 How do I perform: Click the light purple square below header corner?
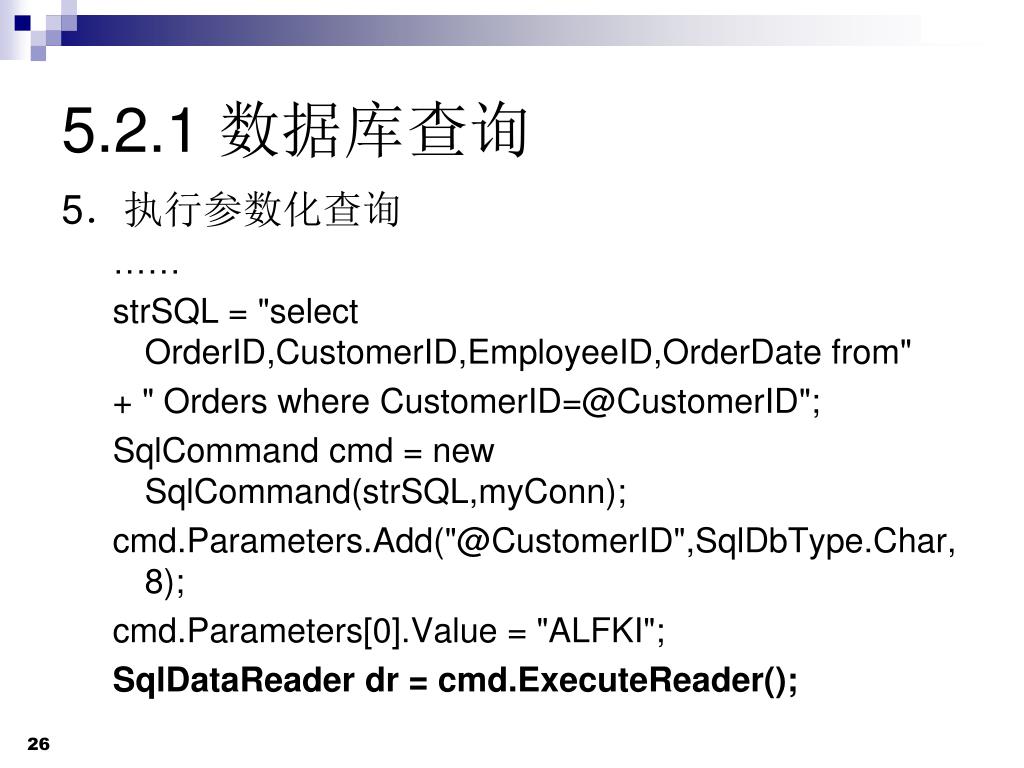coord(38,53)
